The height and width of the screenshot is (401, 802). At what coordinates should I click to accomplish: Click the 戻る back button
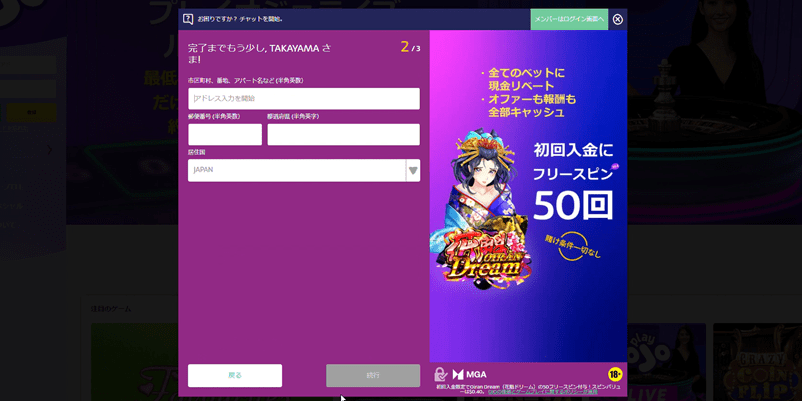point(235,375)
